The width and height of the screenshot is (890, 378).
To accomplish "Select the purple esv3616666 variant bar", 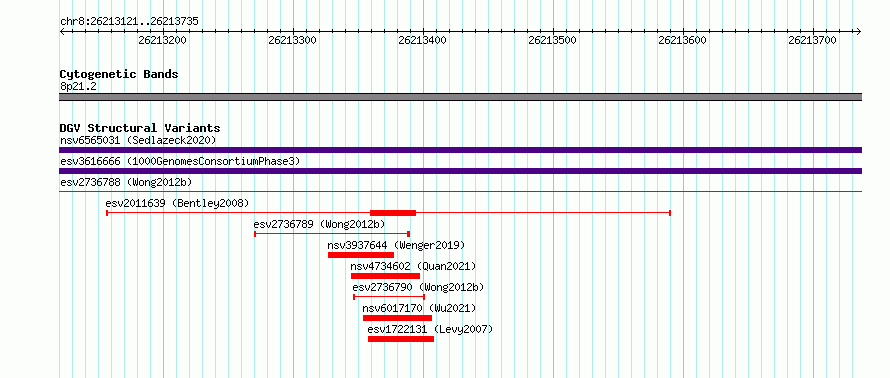I will click(x=460, y=171).
